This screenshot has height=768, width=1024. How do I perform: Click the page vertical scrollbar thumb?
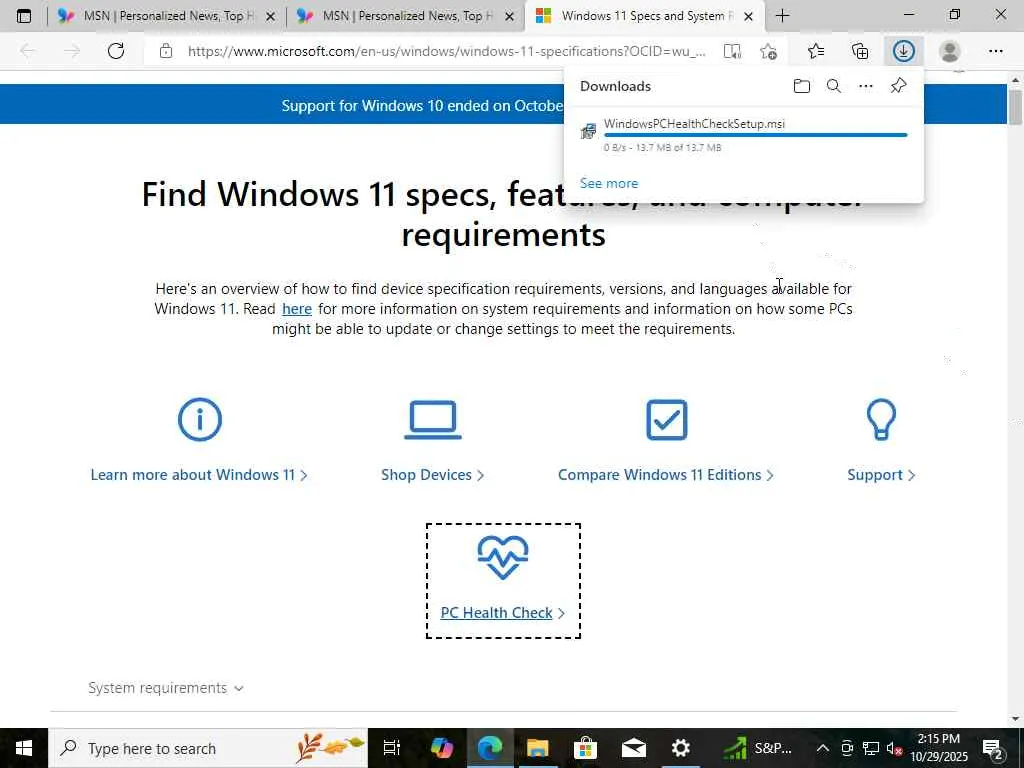point(1015,106)
